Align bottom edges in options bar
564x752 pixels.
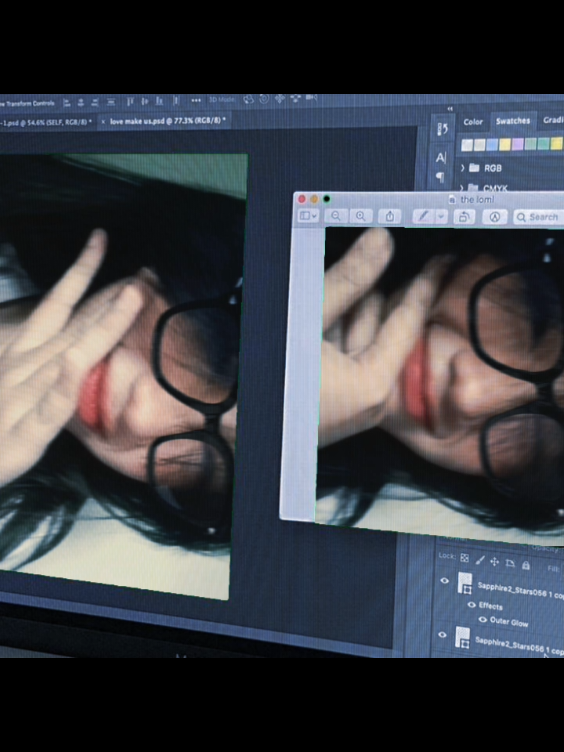click(x=160, y=101)
